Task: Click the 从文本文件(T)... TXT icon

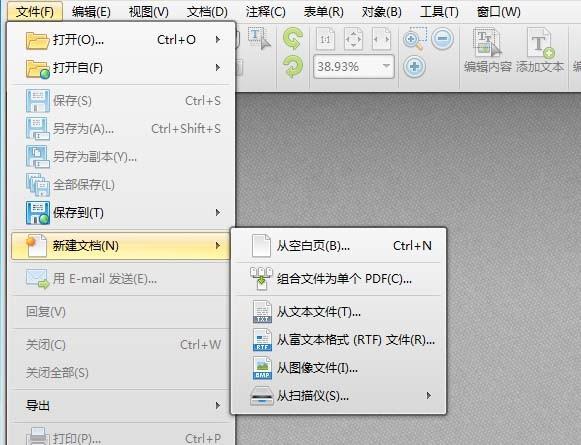Action: [x=262, y=312]
